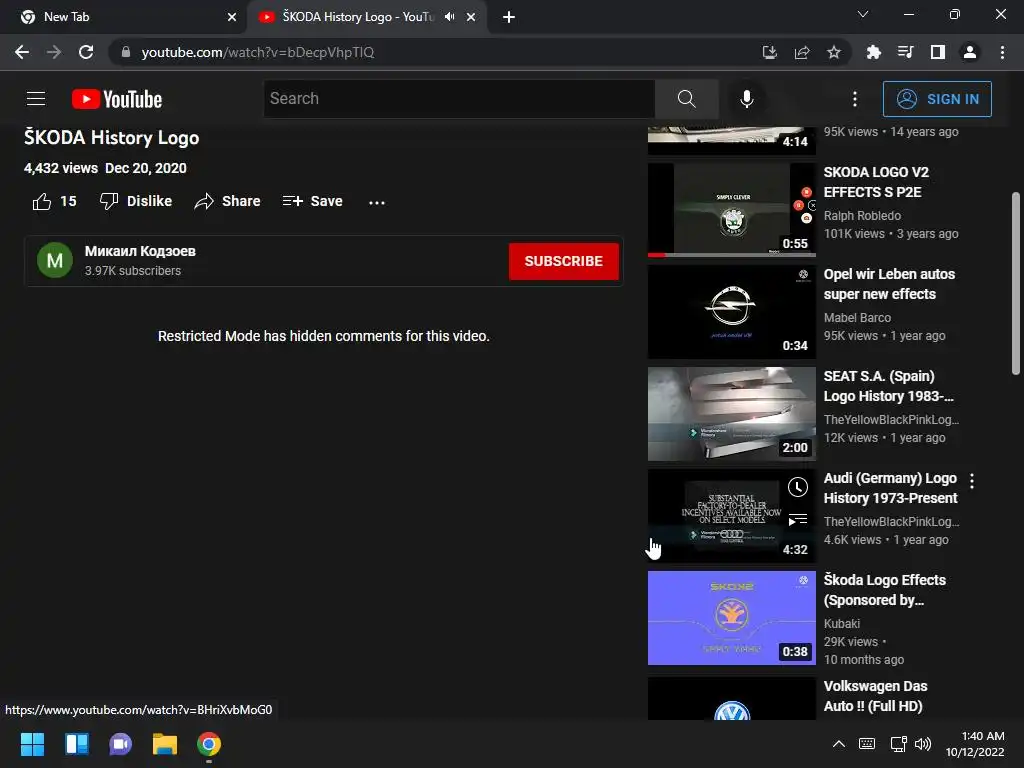The image size is (1024, 768).
Task: Select the ŠKODA History Logo tab
Action: (x=366, y=17)
